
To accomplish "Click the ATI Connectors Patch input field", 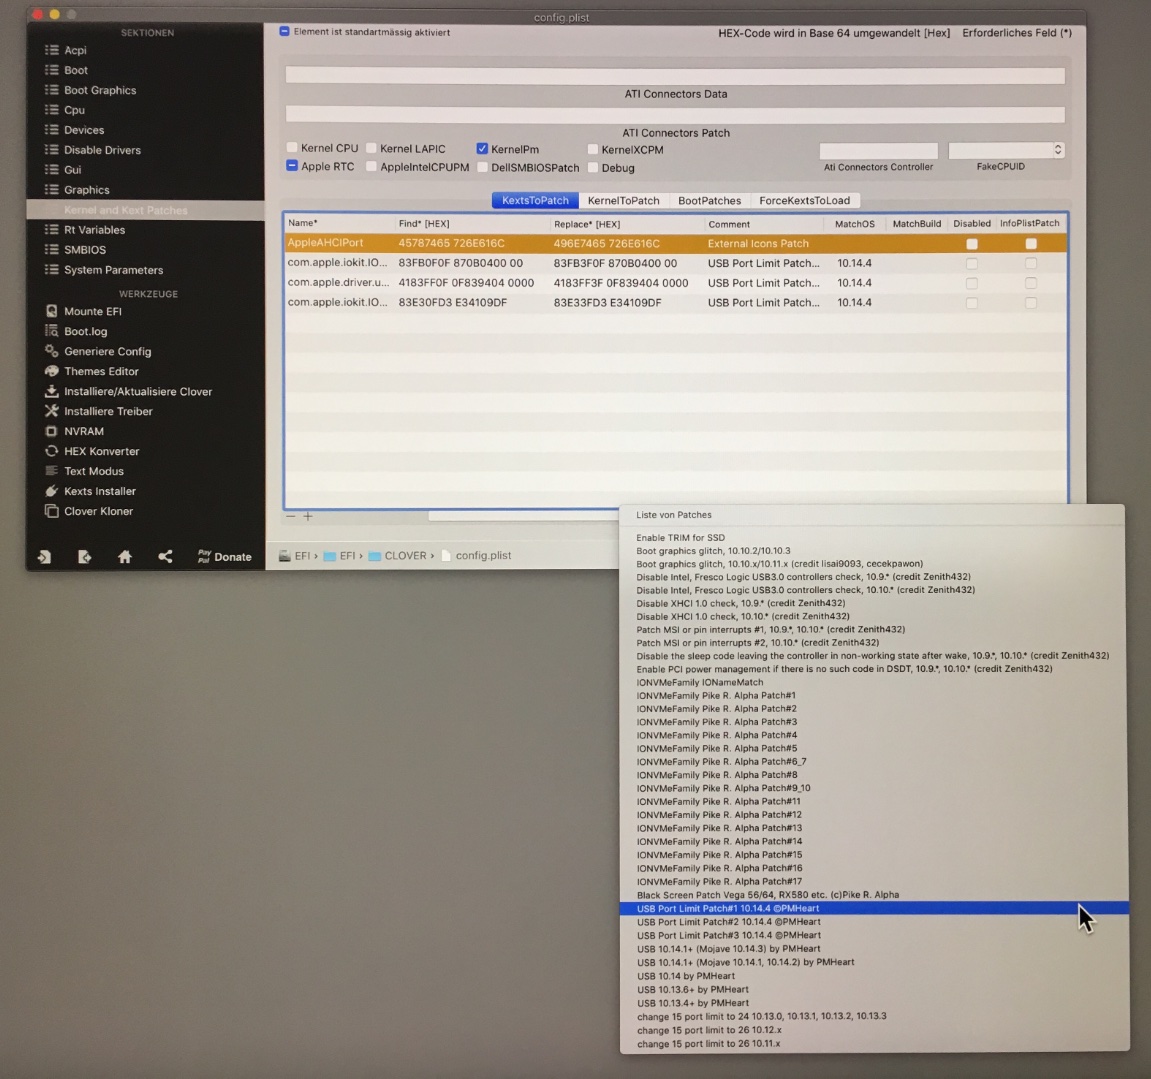I will [675, 115].
